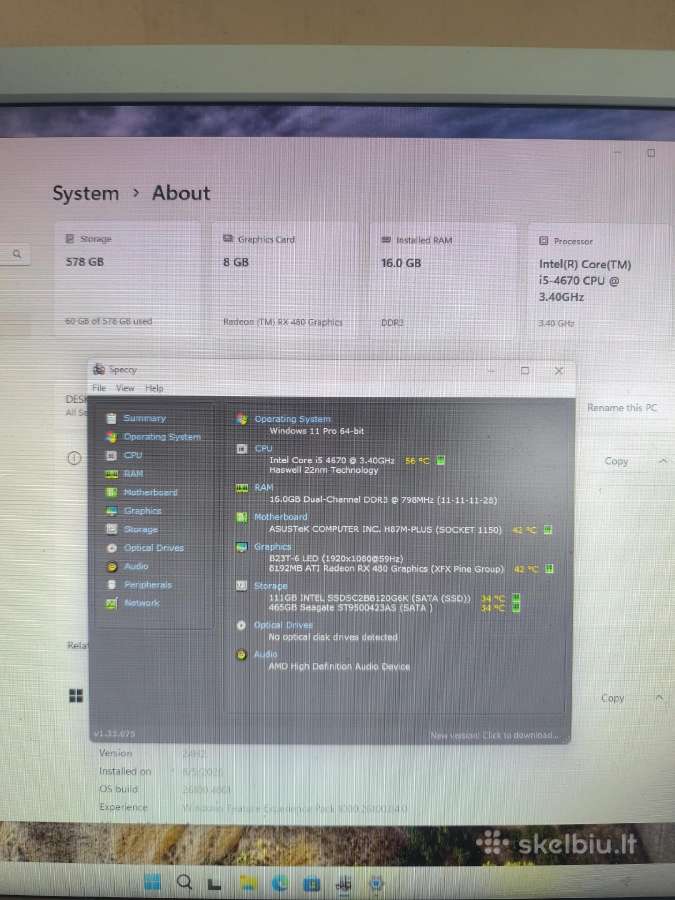Select CPU in Speccy sidebar
675x900 pixels.
click(x=133, y=455)
